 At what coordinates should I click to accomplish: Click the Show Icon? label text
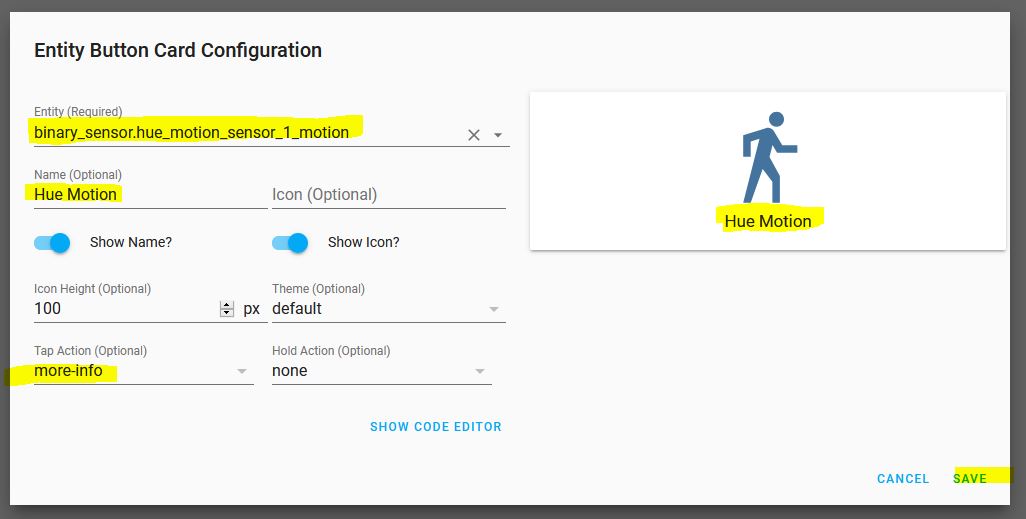coord(364,242)
